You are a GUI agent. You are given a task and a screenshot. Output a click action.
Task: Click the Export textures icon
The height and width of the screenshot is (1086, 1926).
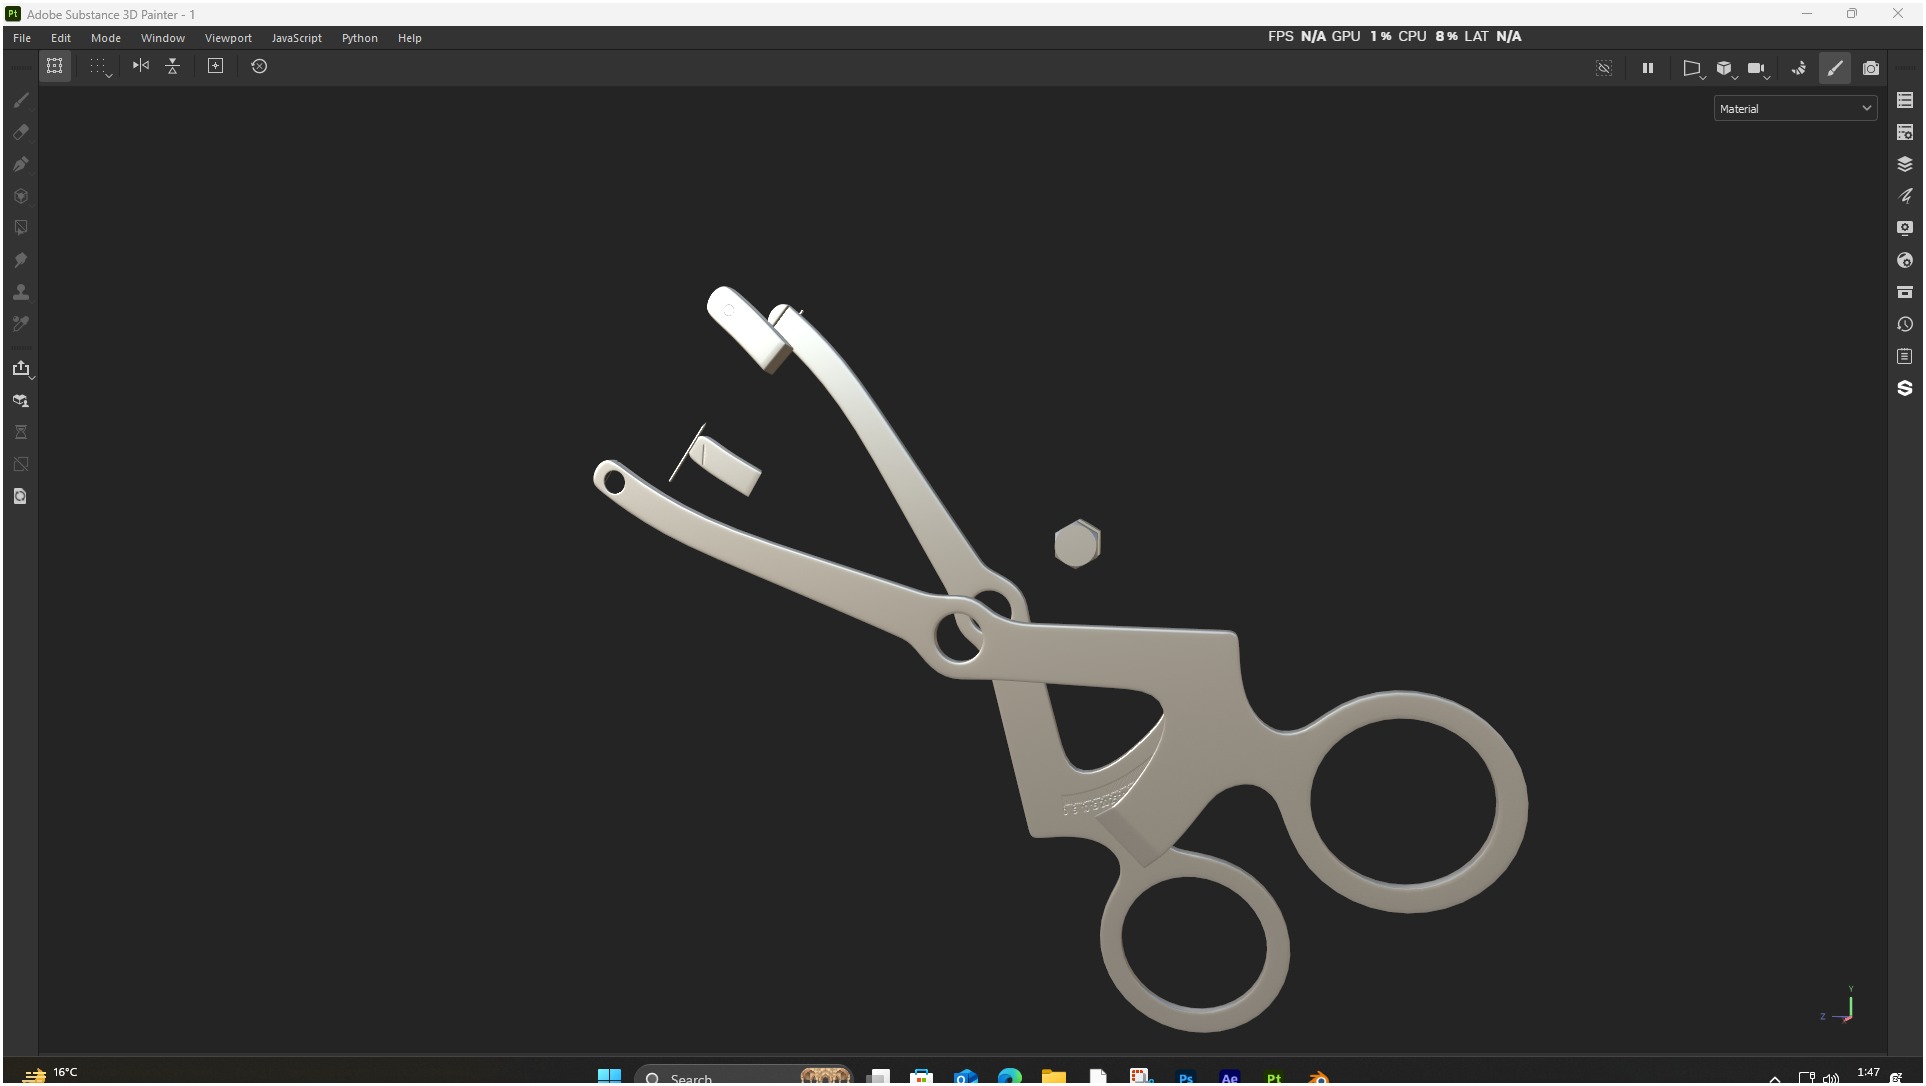(x=21, y=368)
